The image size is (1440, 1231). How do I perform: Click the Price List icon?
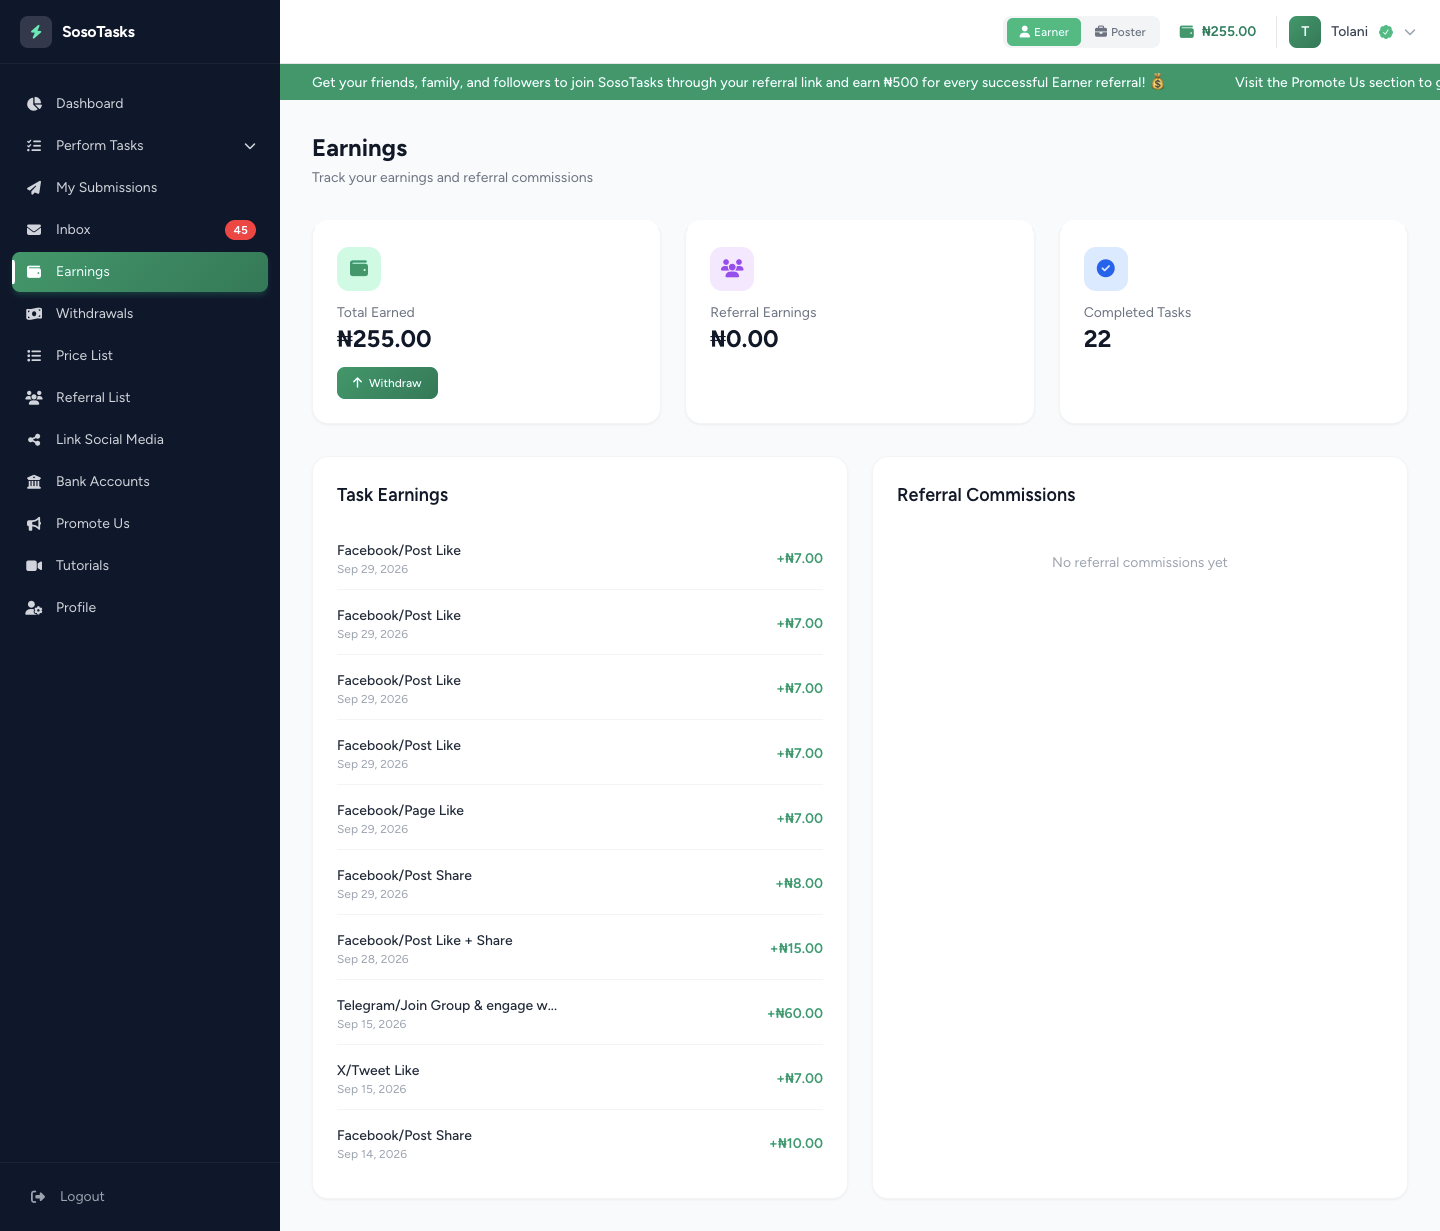(34, 356)
